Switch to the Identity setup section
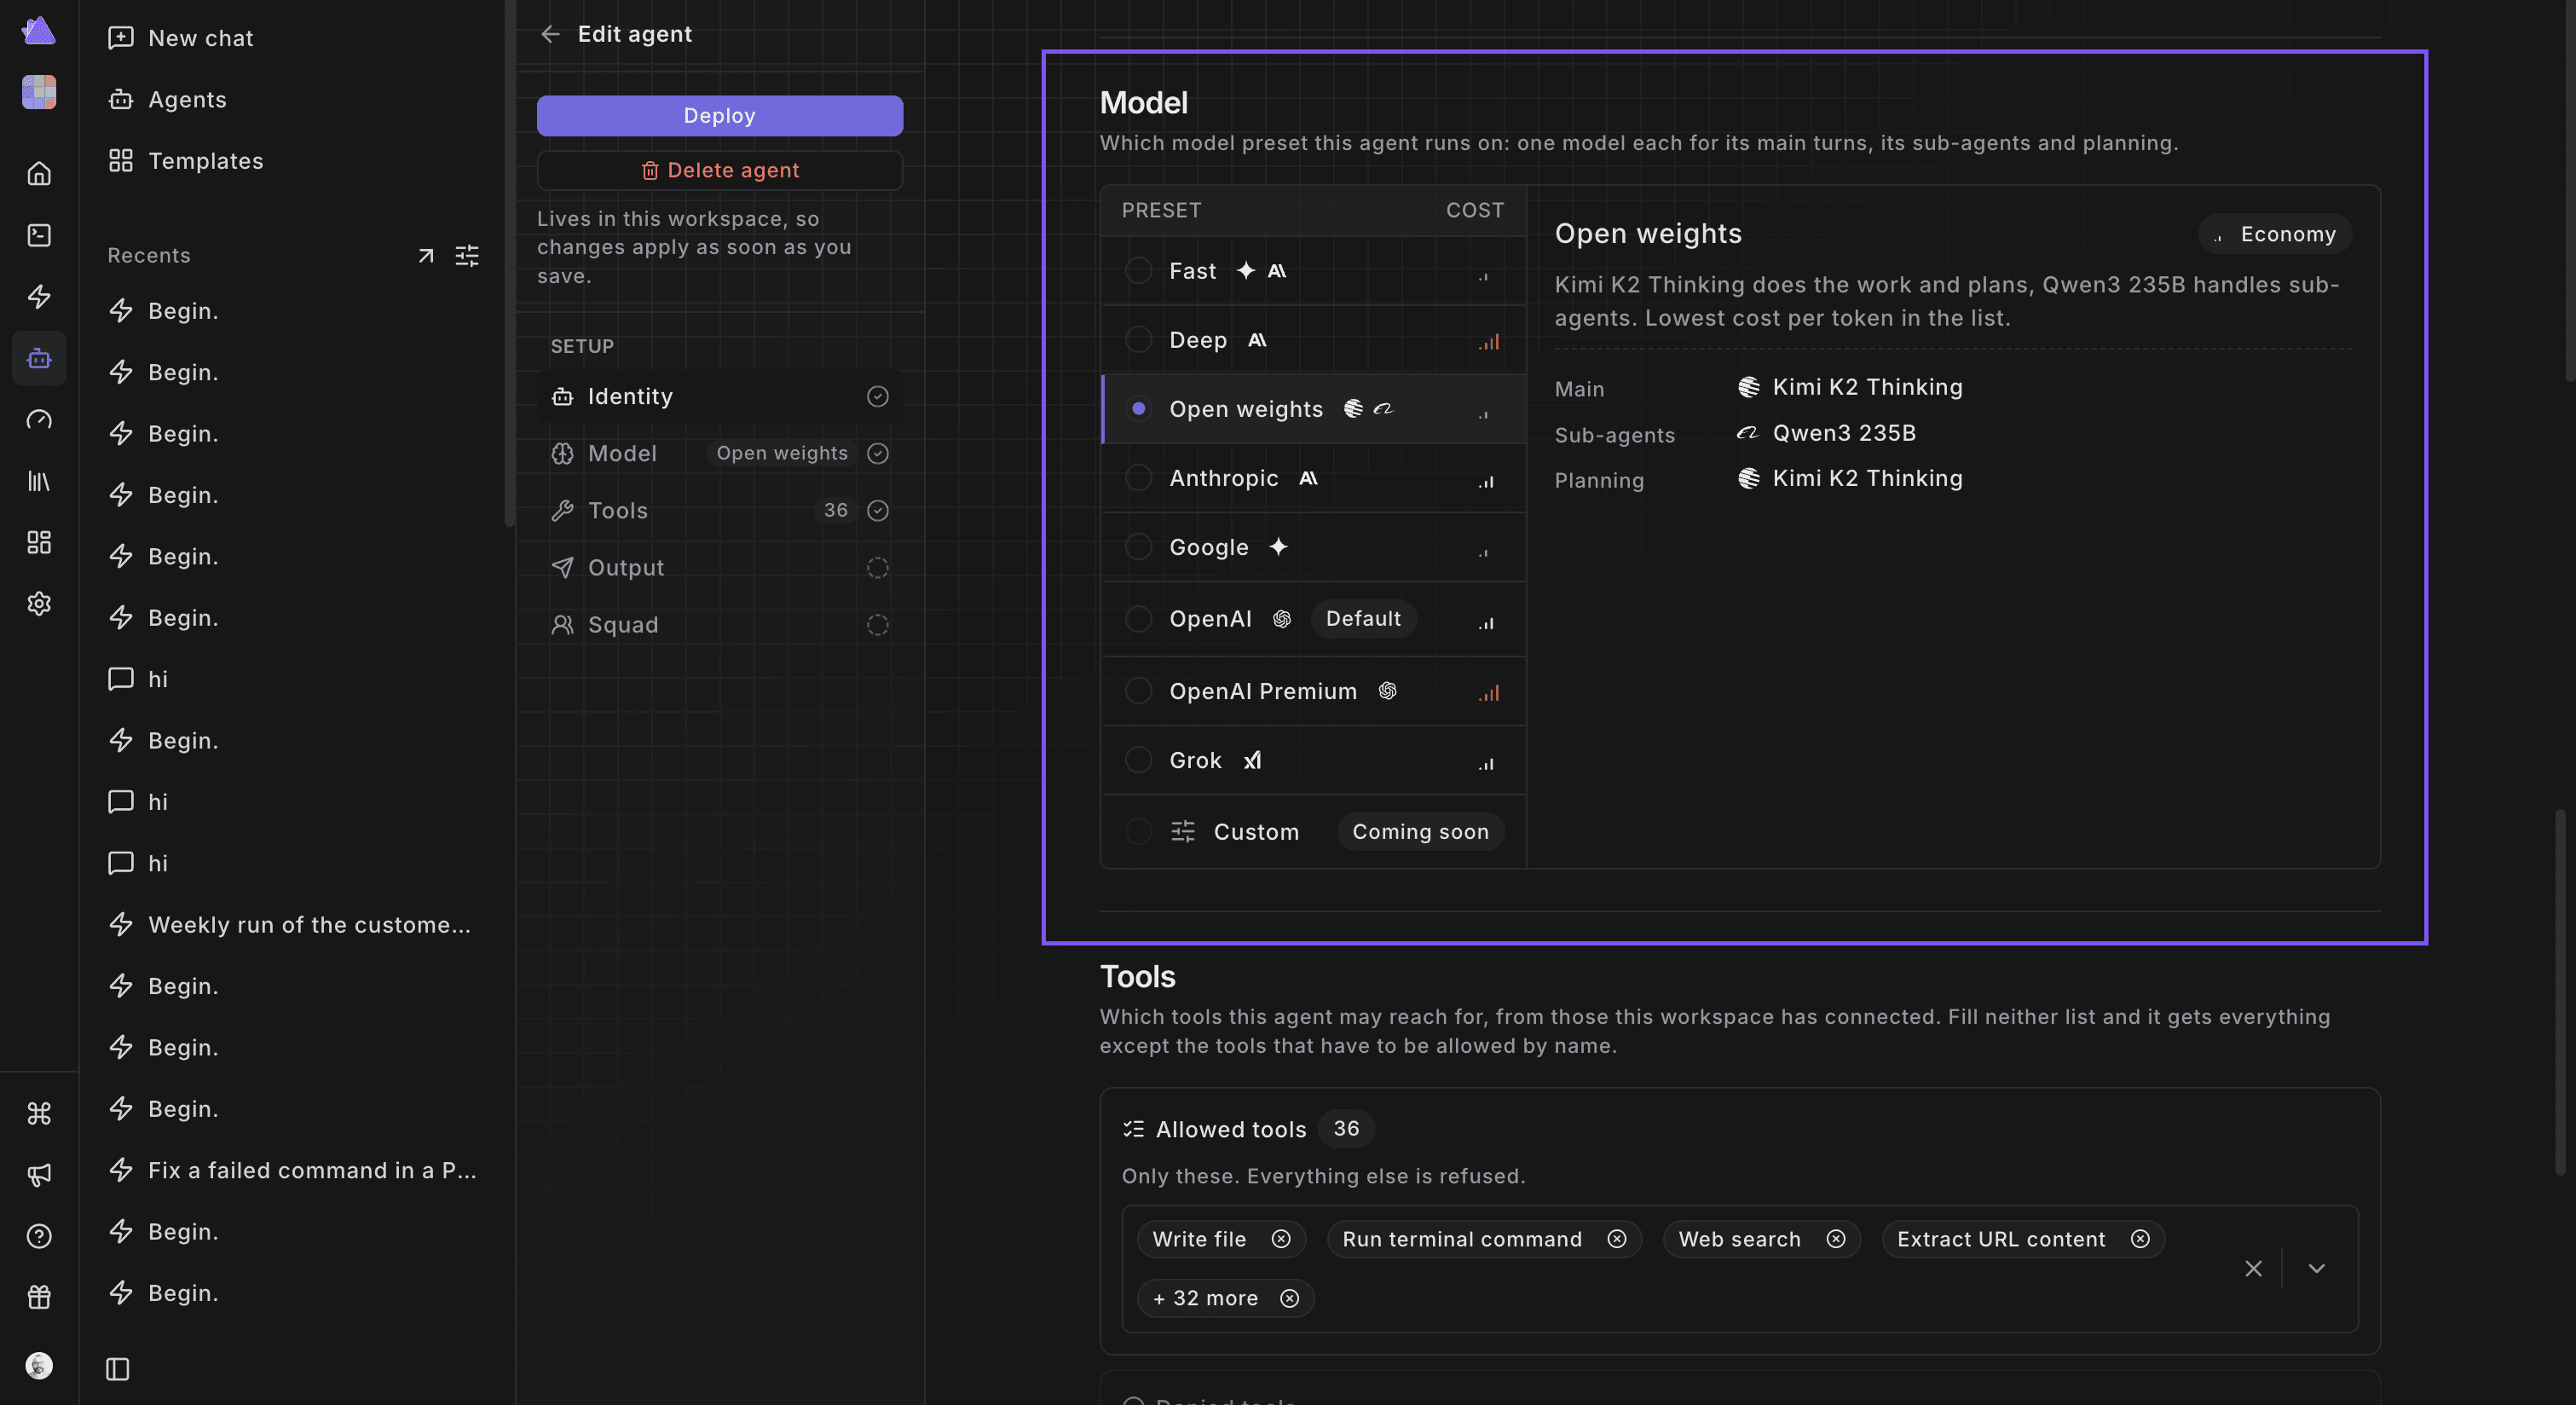 click(719, 397)
